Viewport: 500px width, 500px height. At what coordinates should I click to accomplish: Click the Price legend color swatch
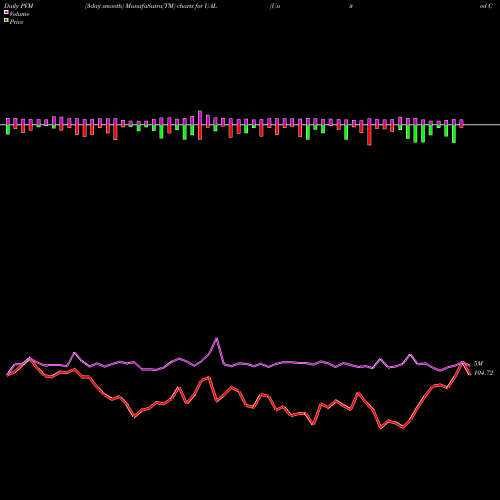6,21
